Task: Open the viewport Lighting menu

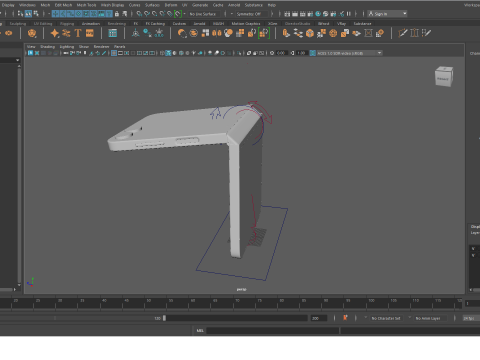Action: tap(67, 47)
